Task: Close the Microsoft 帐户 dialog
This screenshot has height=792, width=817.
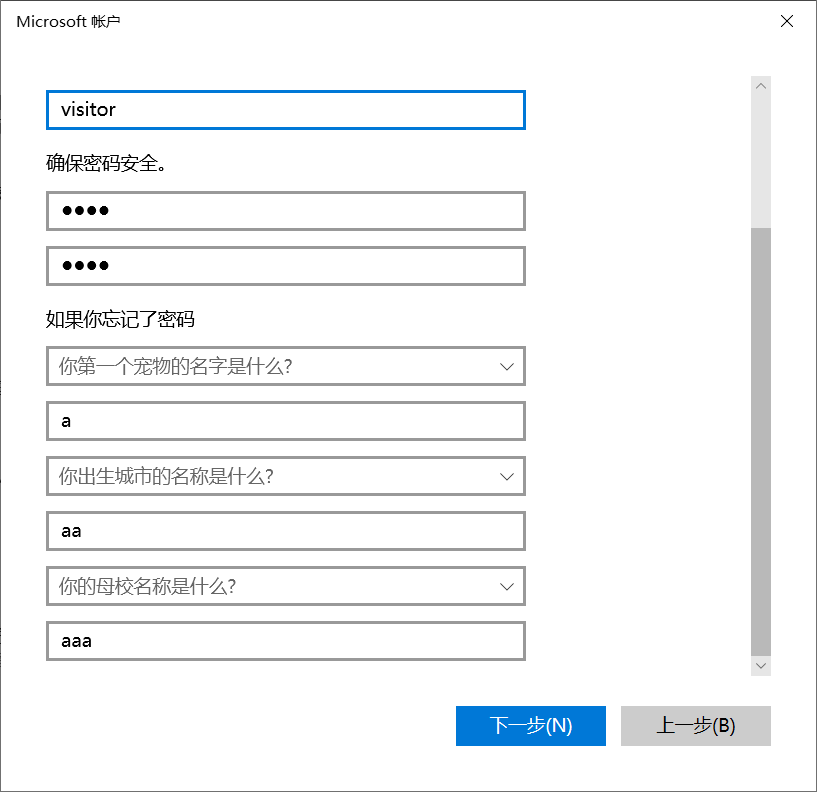Action: pyautogui.click(x=787, y=21)
